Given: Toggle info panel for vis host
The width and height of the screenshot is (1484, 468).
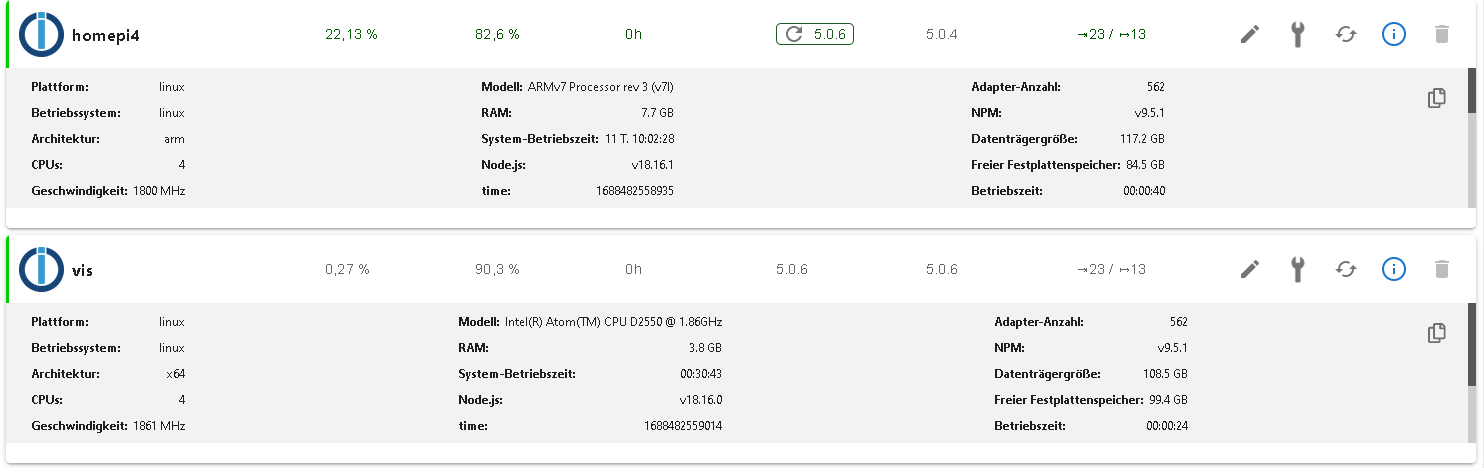Looking at the screenshot, I should [x=1394, y=269].
